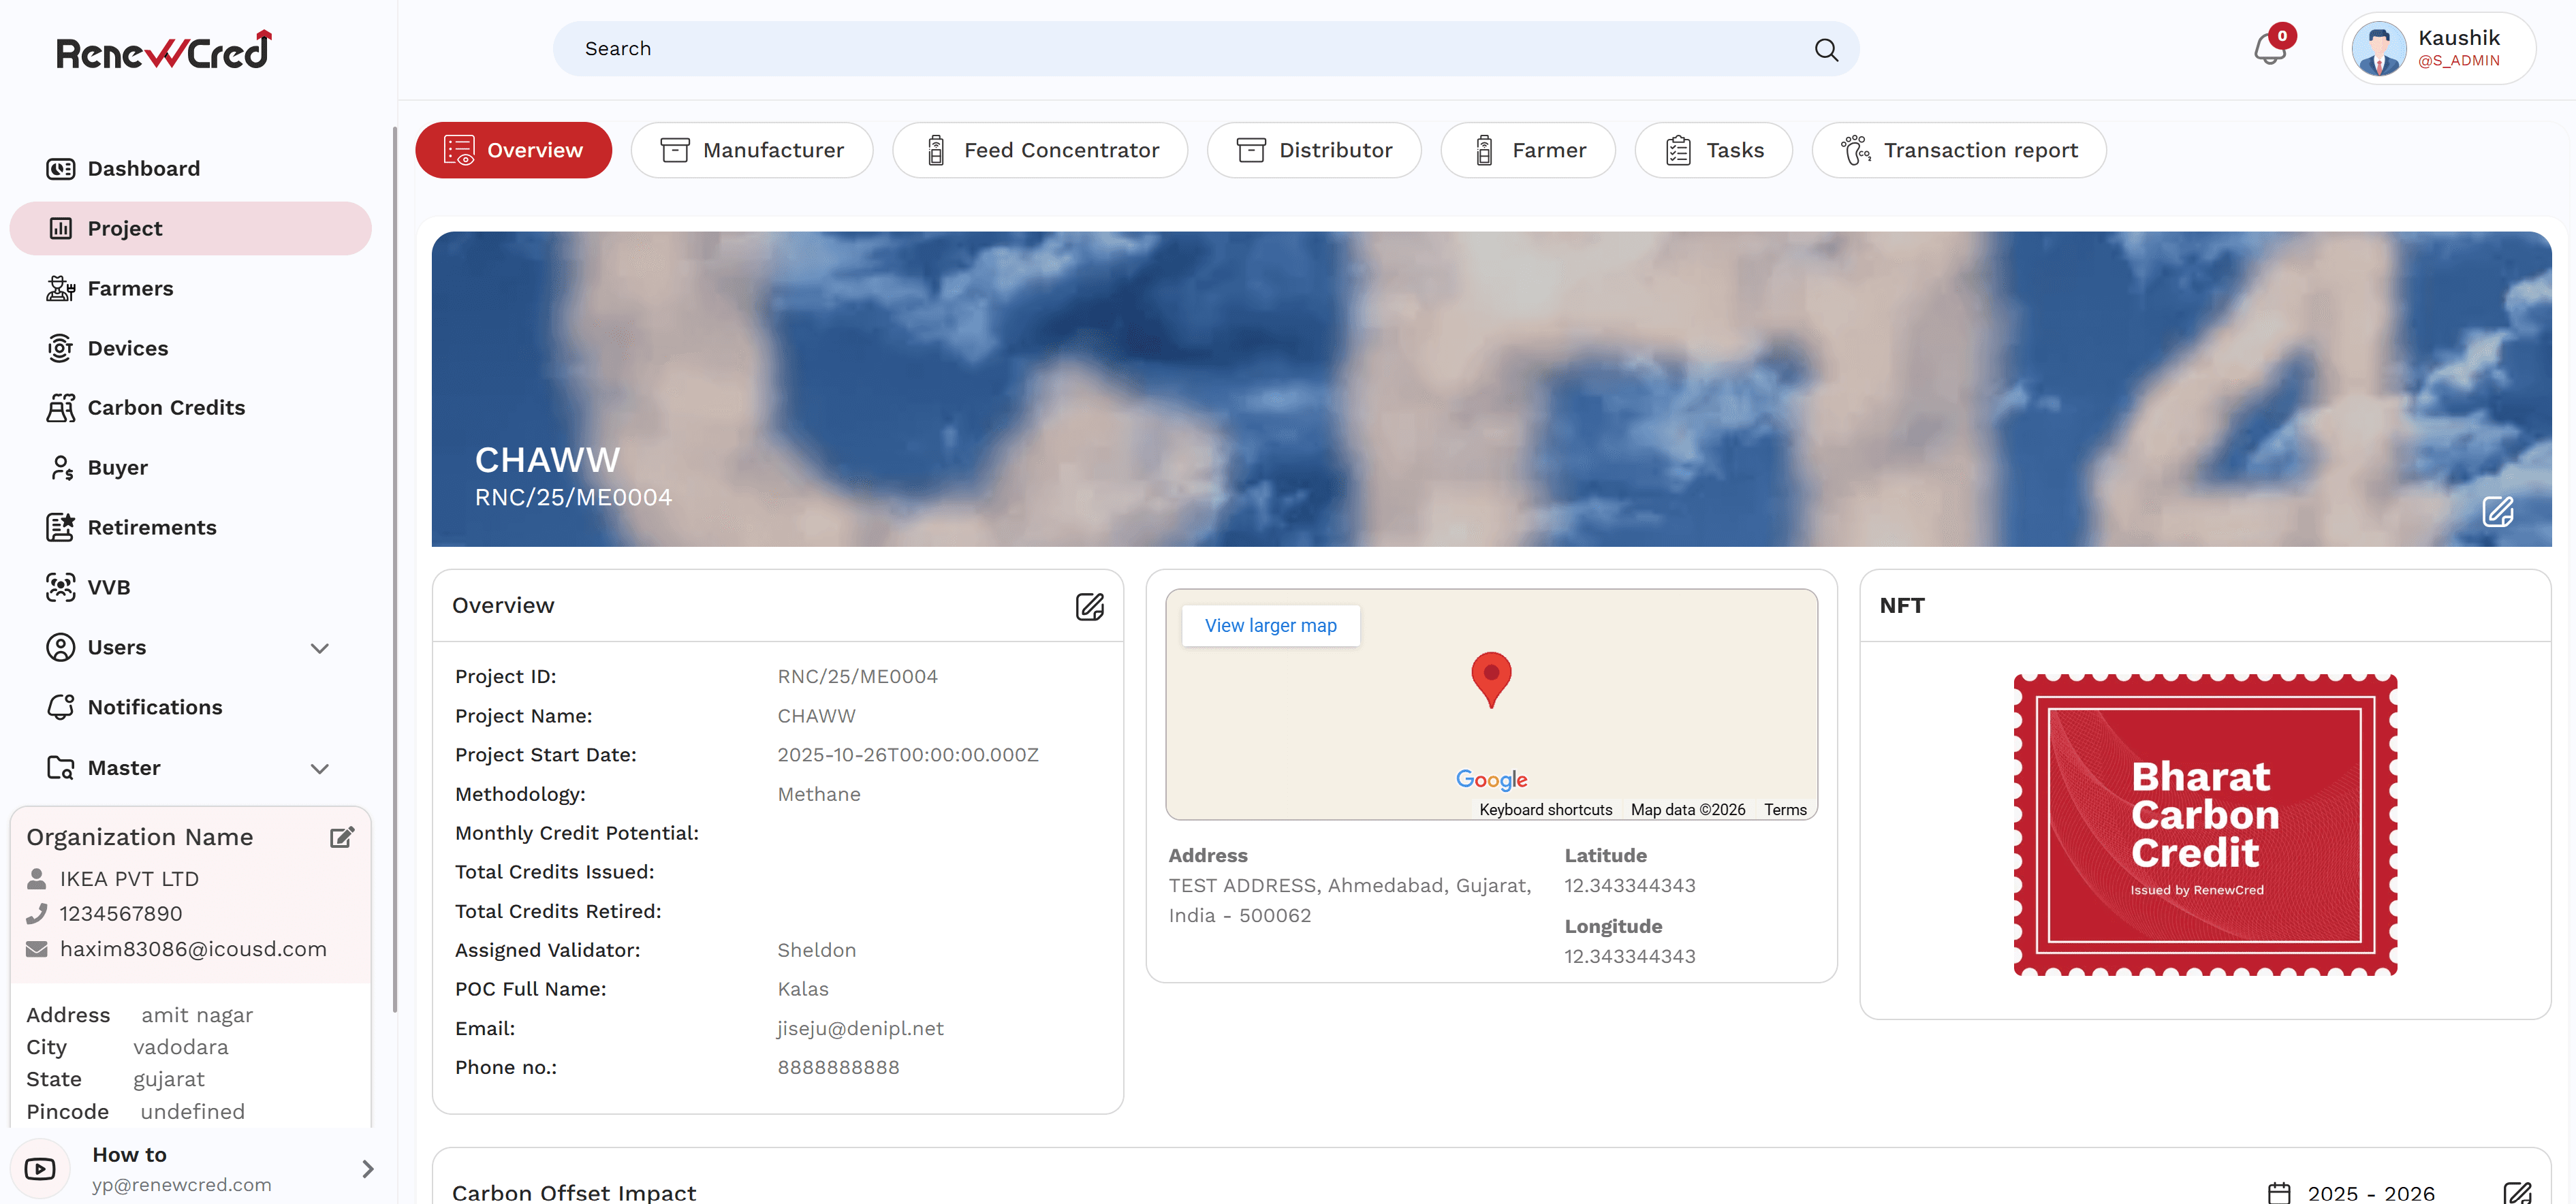The width and height of the screenshot is (2576, 1204).
Task: Click the View larger map link
Action: [1270, 625]
